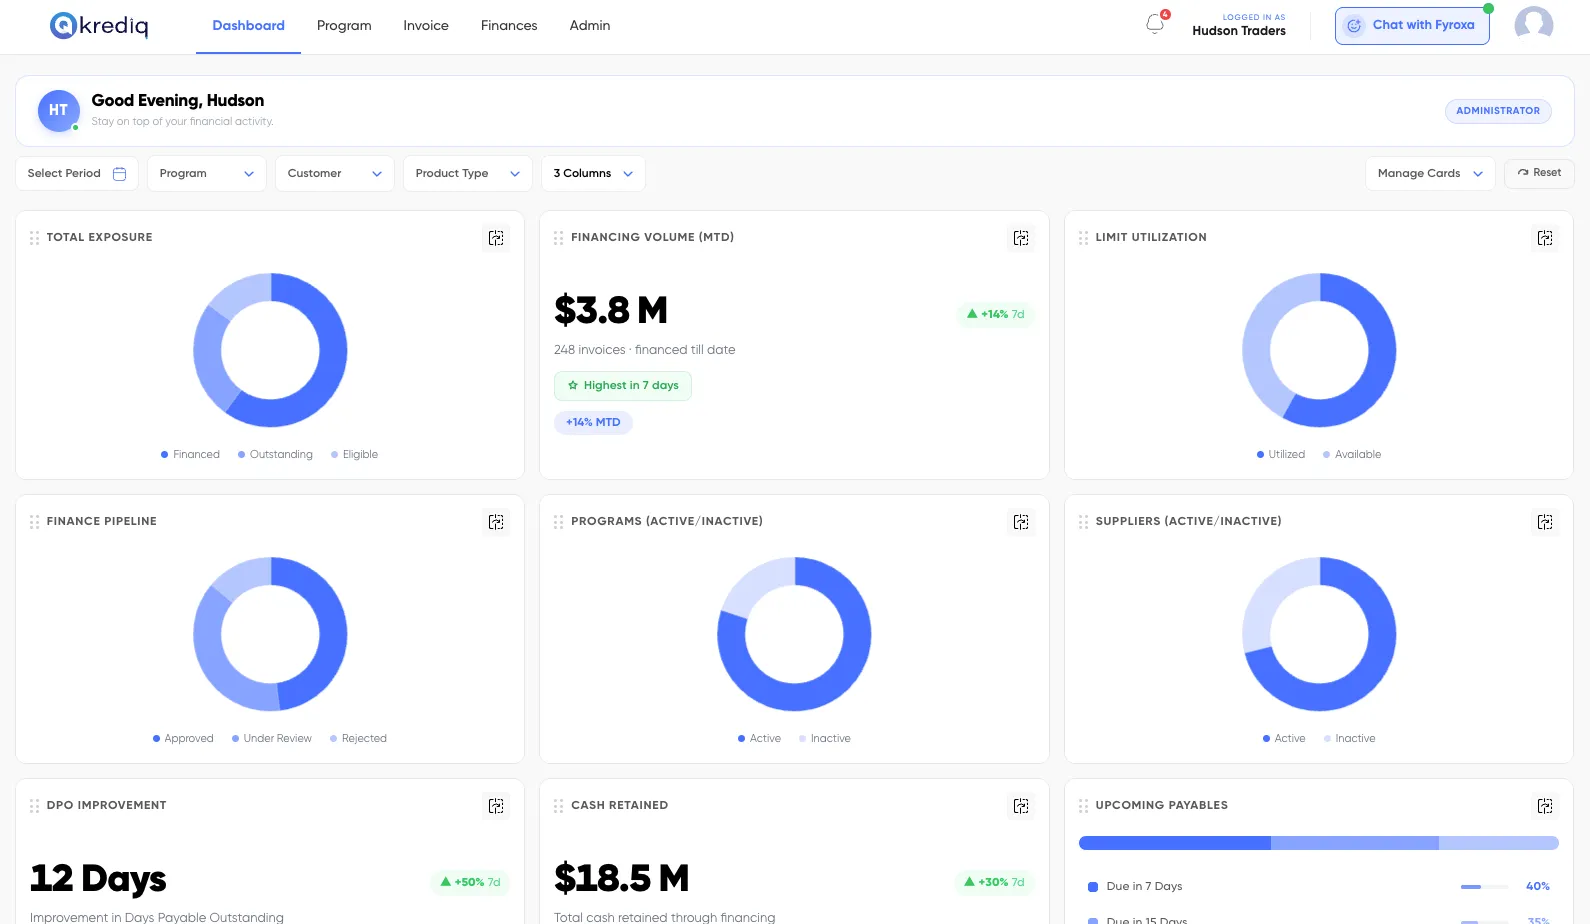Click the Upcoming Payables stacked progress bar

(x=1319, y=843)
